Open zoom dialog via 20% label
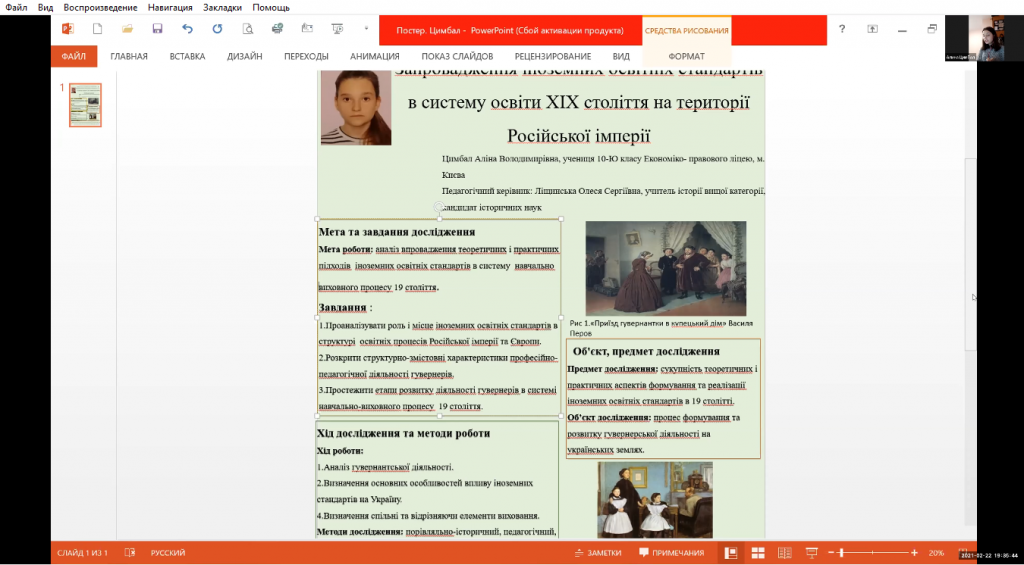 click(936, 553)
